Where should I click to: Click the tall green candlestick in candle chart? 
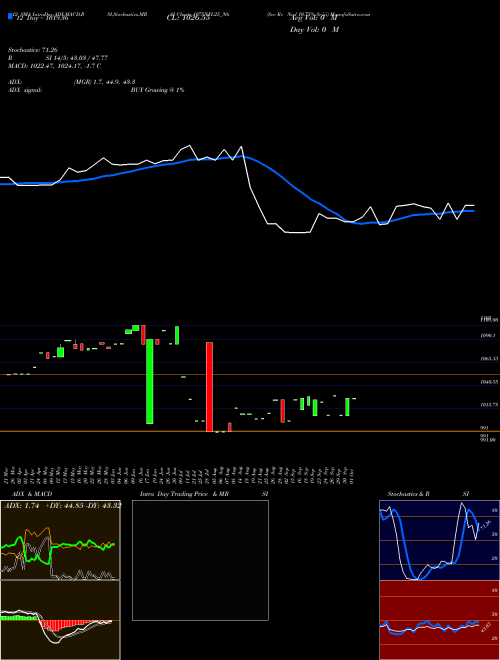point(149,381)
